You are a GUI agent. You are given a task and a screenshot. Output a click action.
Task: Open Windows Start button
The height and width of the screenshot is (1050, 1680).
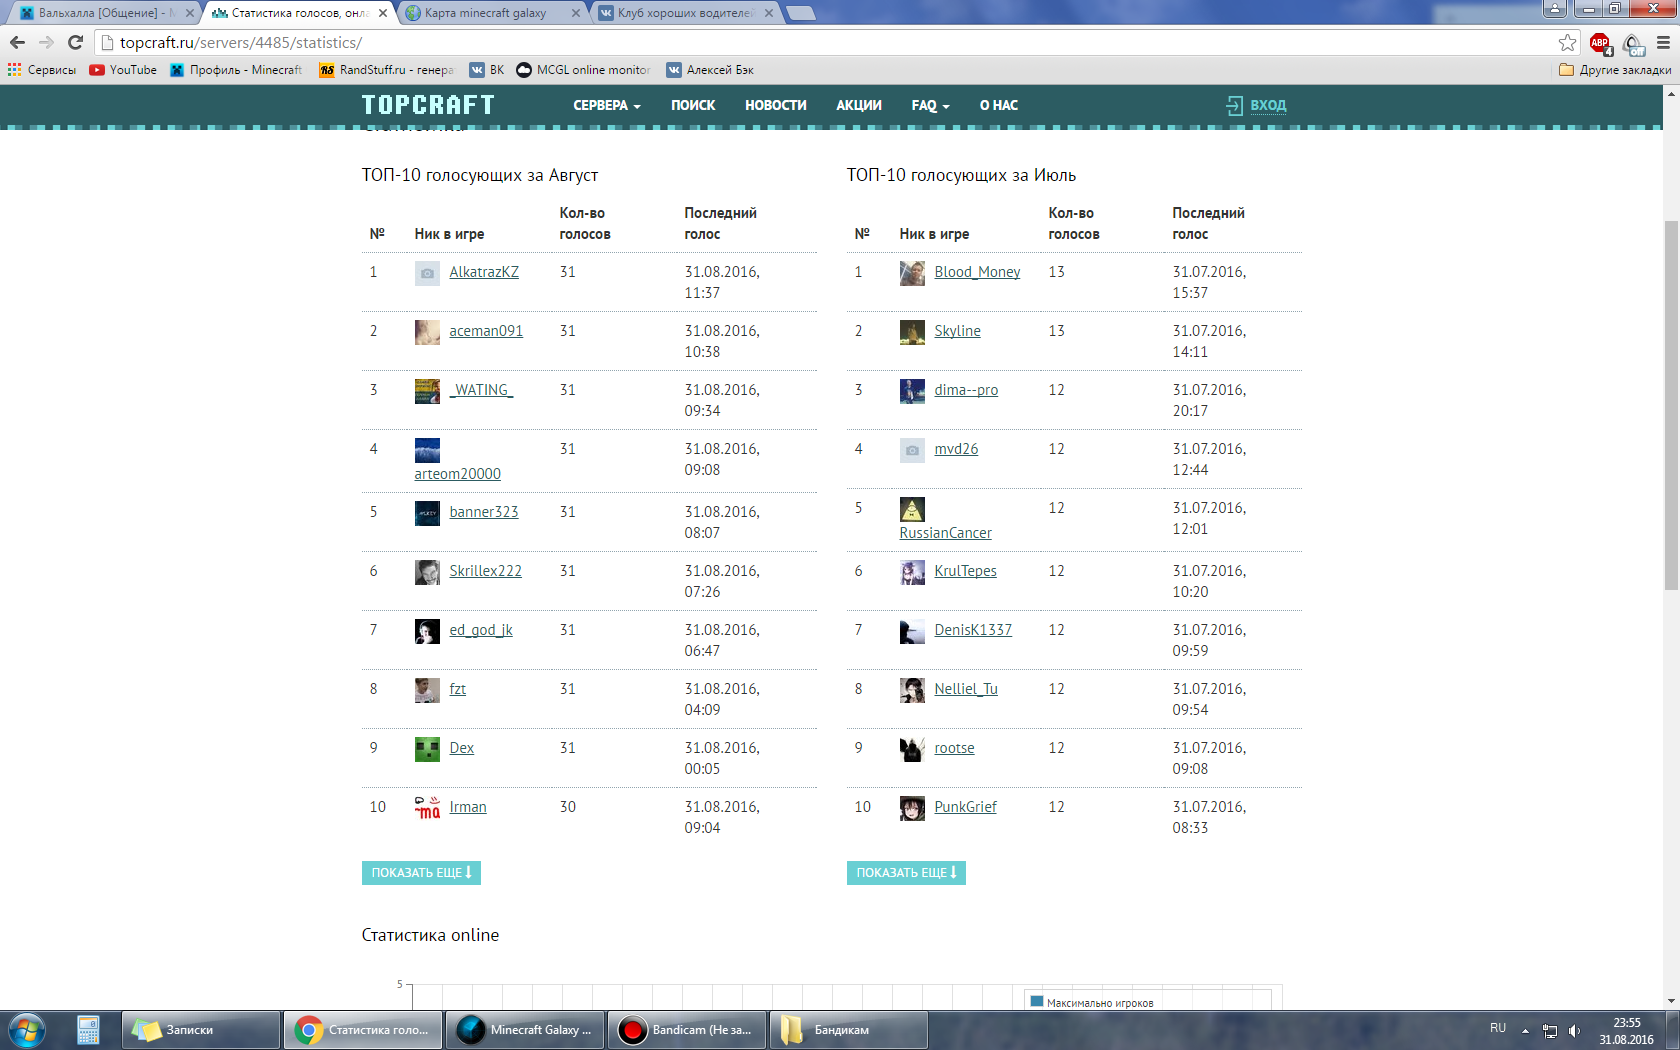click(27, 1030)
